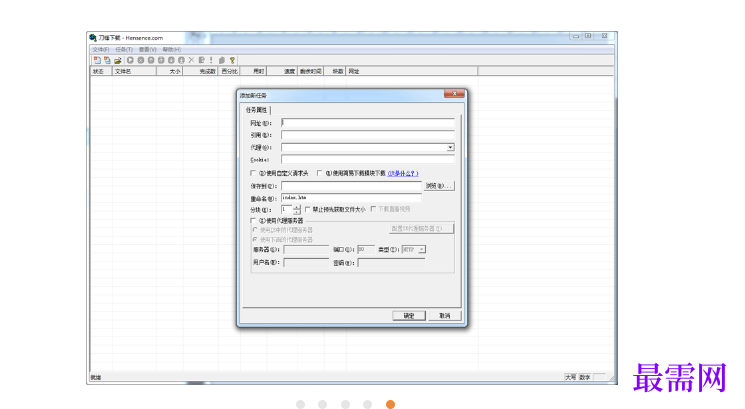Click the 百分比 column header
The height and width of the screenshot is (409, 745).
(229, 71)
